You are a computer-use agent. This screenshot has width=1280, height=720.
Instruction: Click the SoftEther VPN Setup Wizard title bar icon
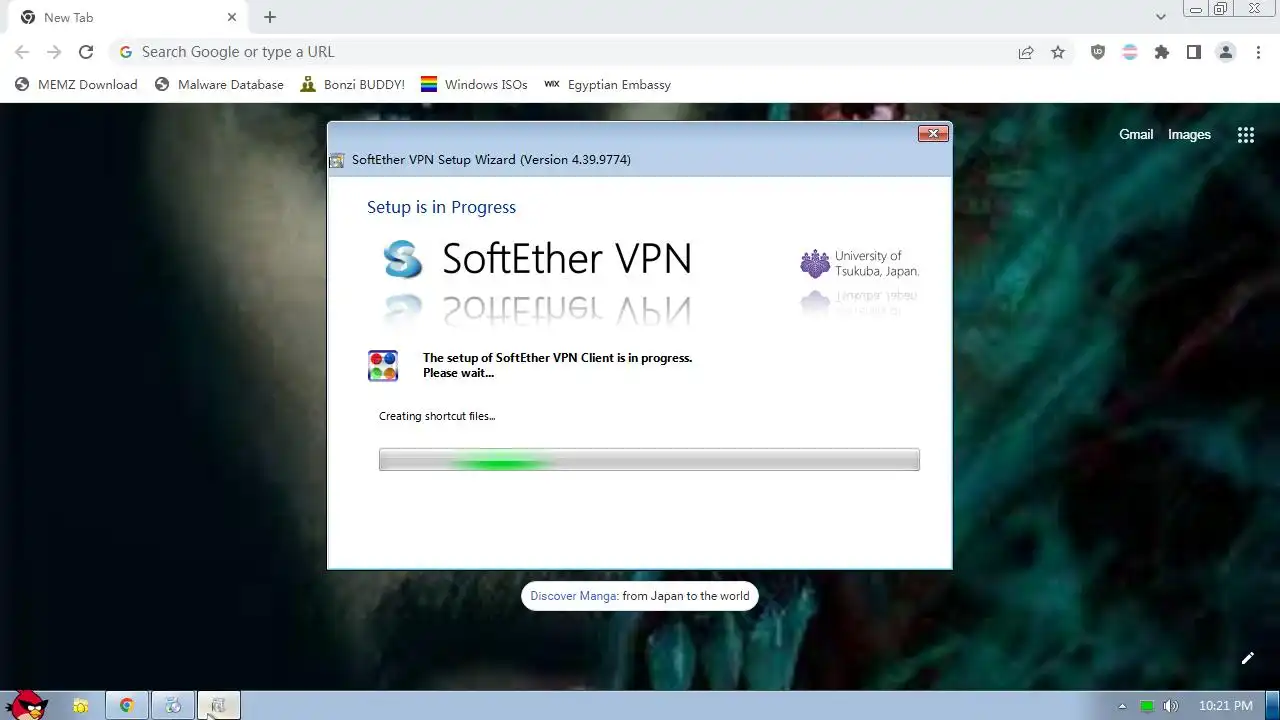pos(337,160)
